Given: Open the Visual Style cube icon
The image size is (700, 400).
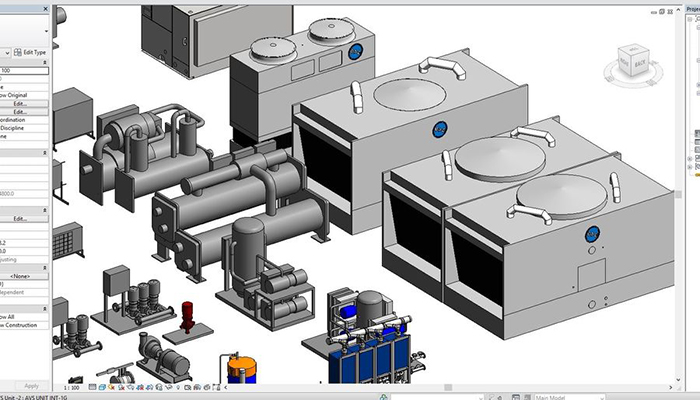Looking at the screenshot, I should 103,386.
